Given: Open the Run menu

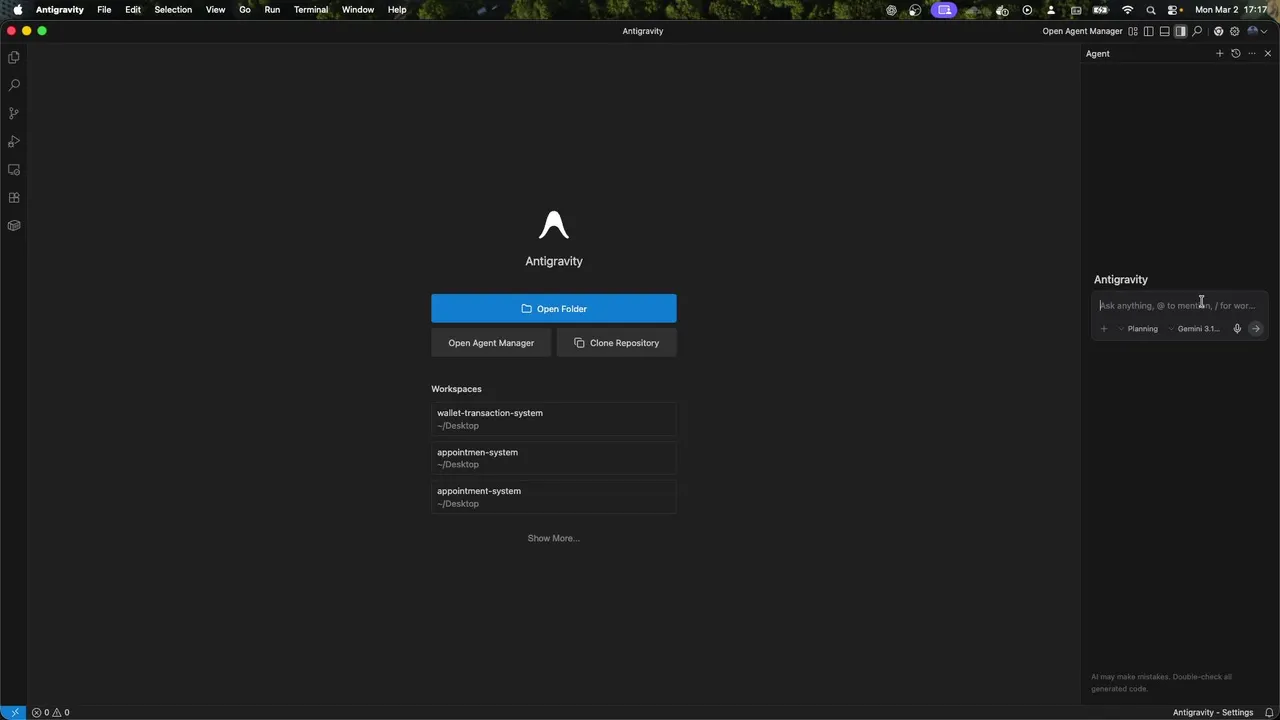Looking at the screenshot, I should 272,10.
